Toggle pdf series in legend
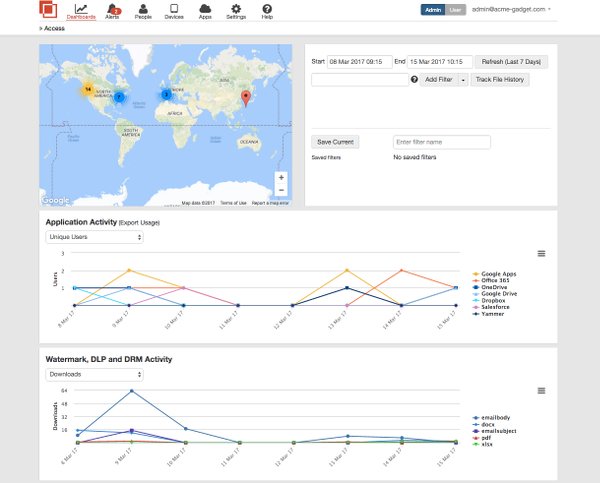 482,438
